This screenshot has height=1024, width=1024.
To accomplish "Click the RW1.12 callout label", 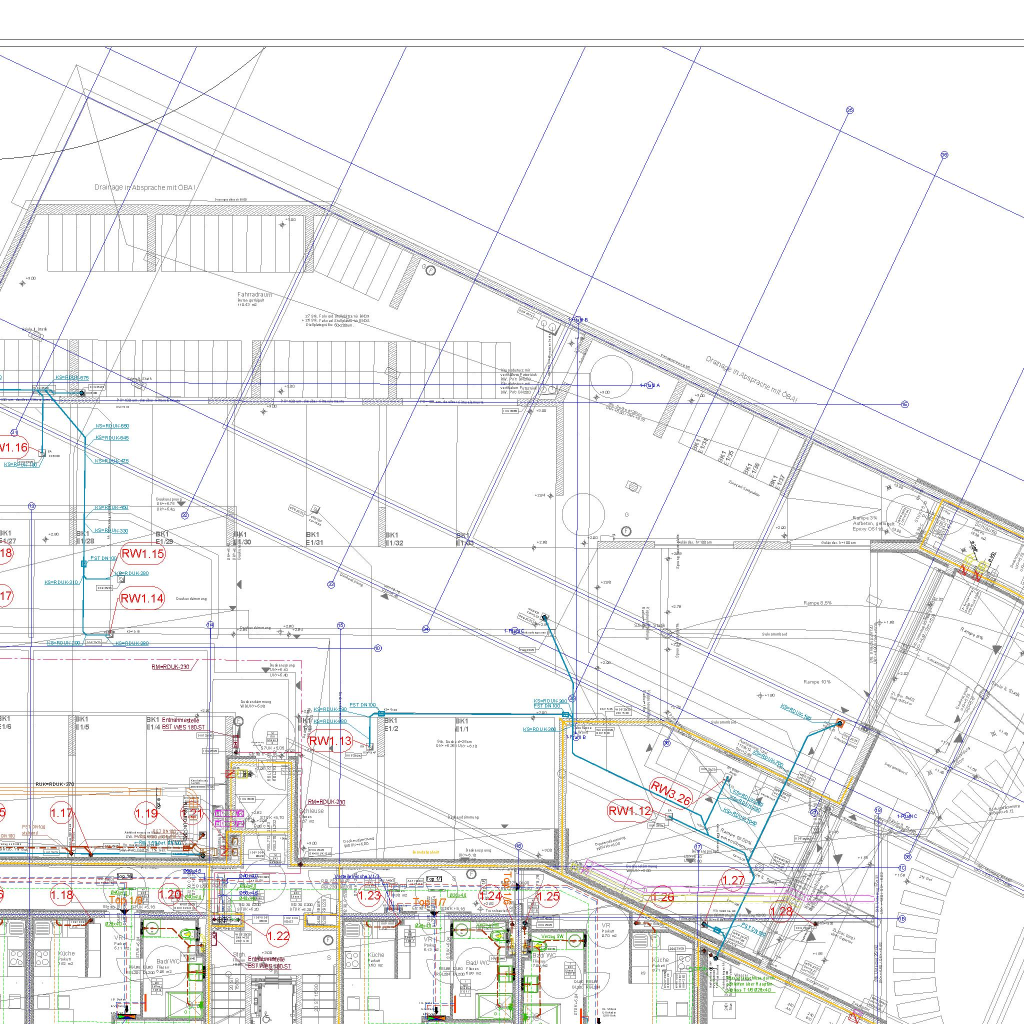I will (x=630, y=811).
